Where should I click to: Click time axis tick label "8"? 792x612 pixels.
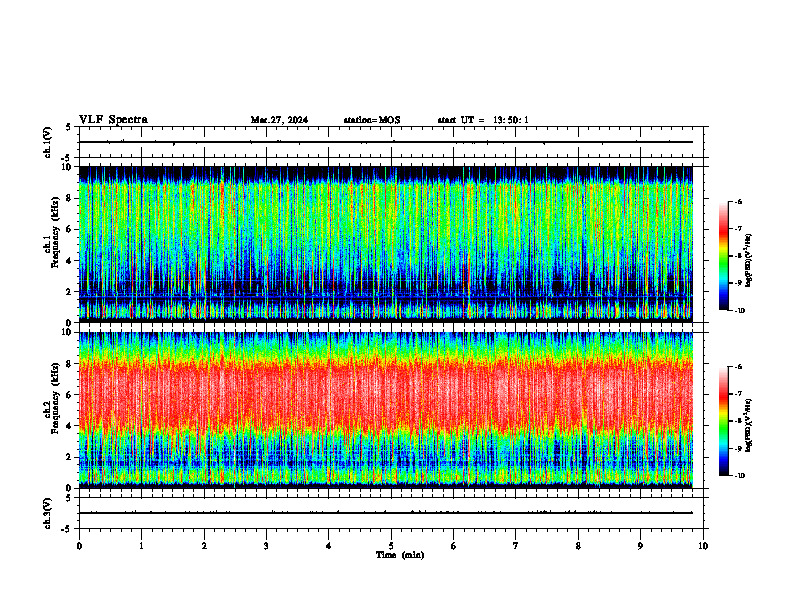[x=578, y=546]
